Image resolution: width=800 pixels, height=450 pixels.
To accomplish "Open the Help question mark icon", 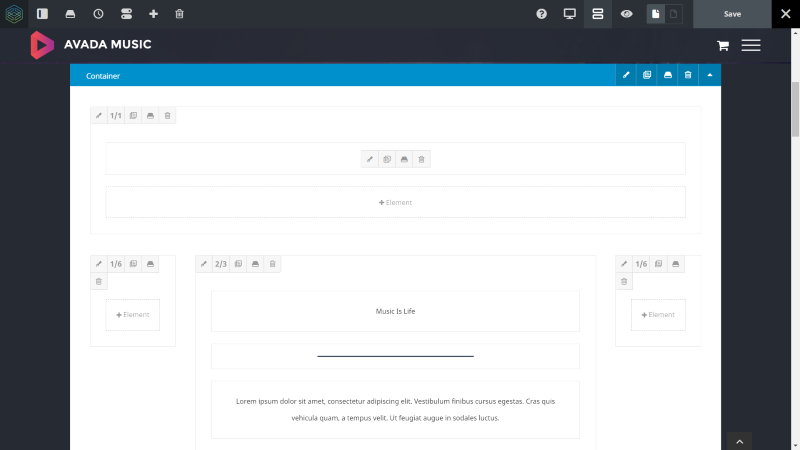I will (x=541, y=14).
